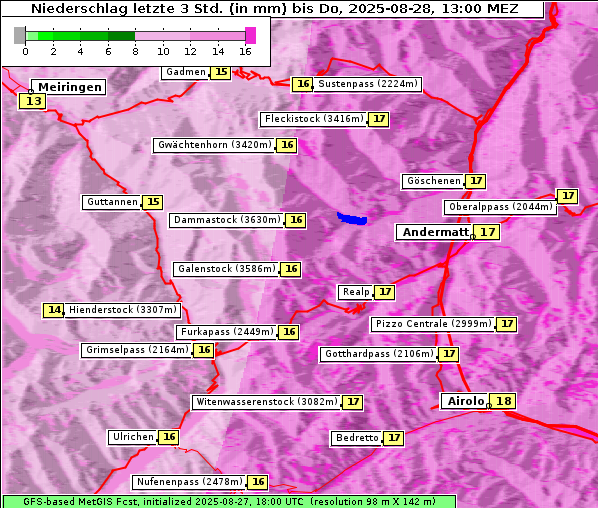598x508 pixels.
Task: Click the Gotthardpass (2106m) label
Action: click(x=379, y=354)
